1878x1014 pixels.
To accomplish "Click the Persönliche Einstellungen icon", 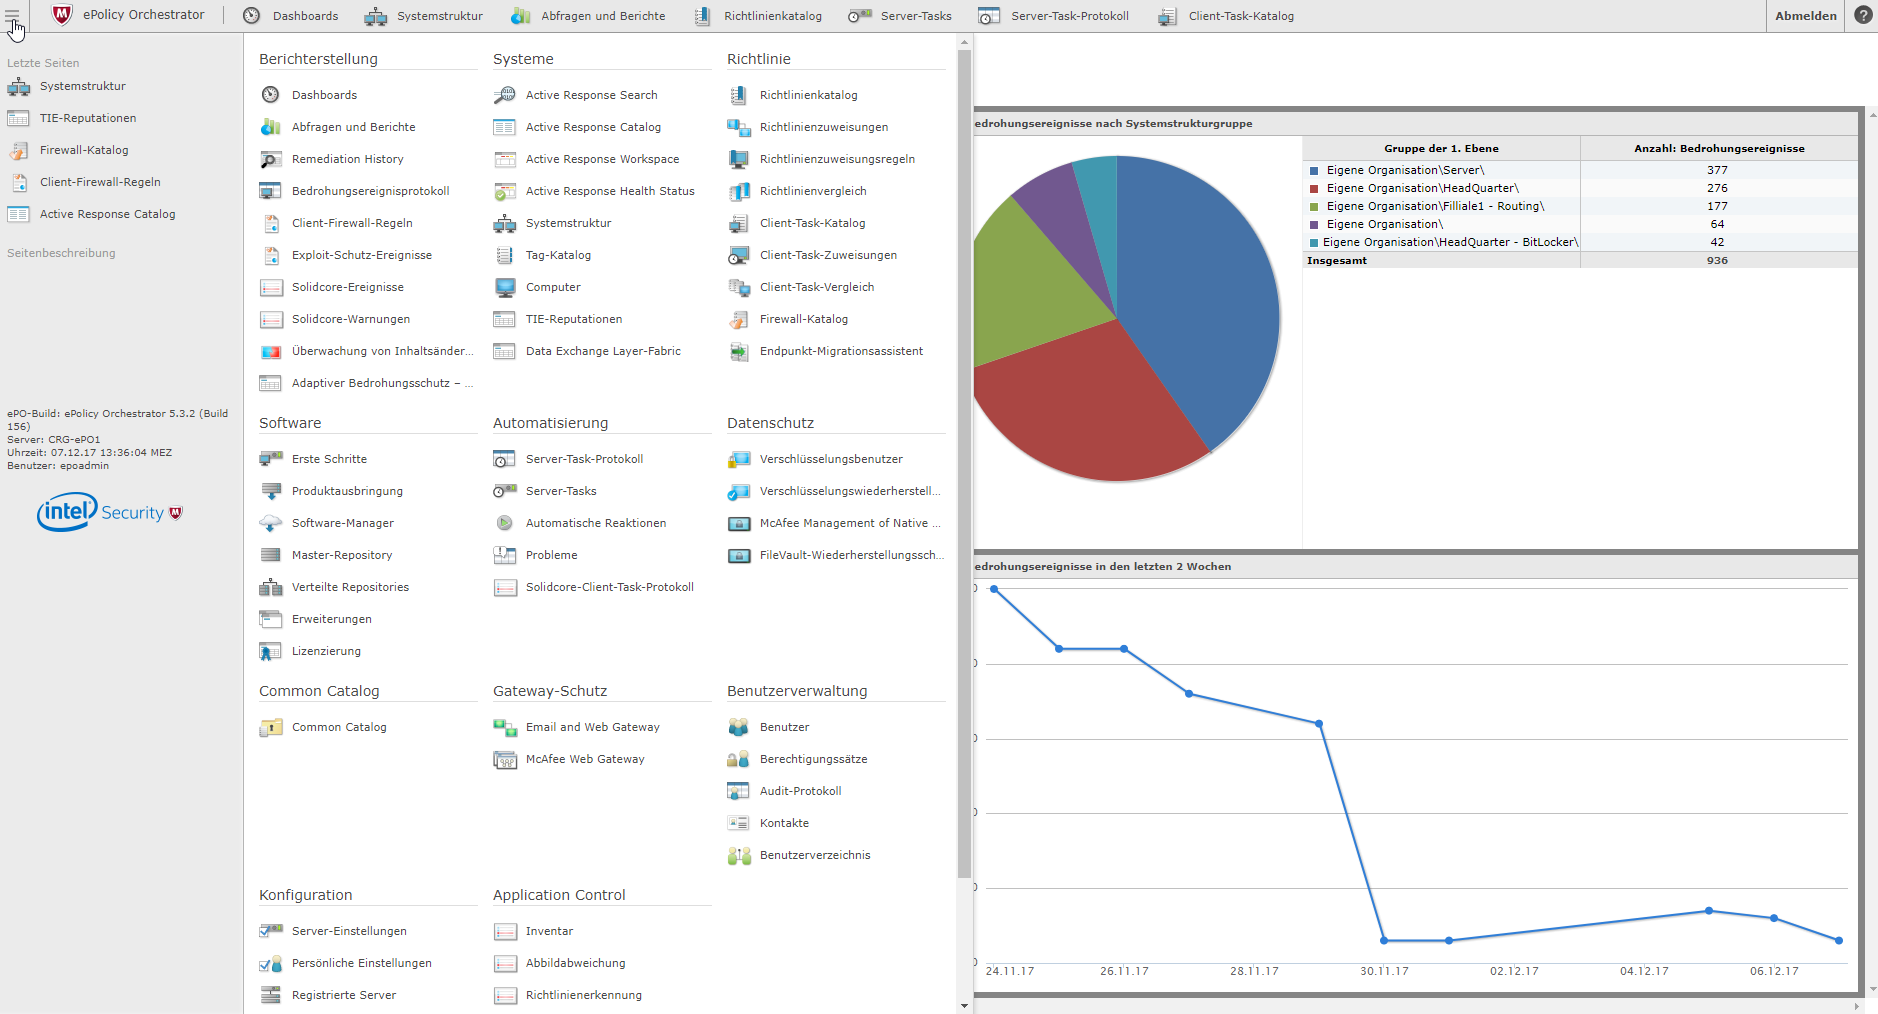I will (x=270, y=963).
